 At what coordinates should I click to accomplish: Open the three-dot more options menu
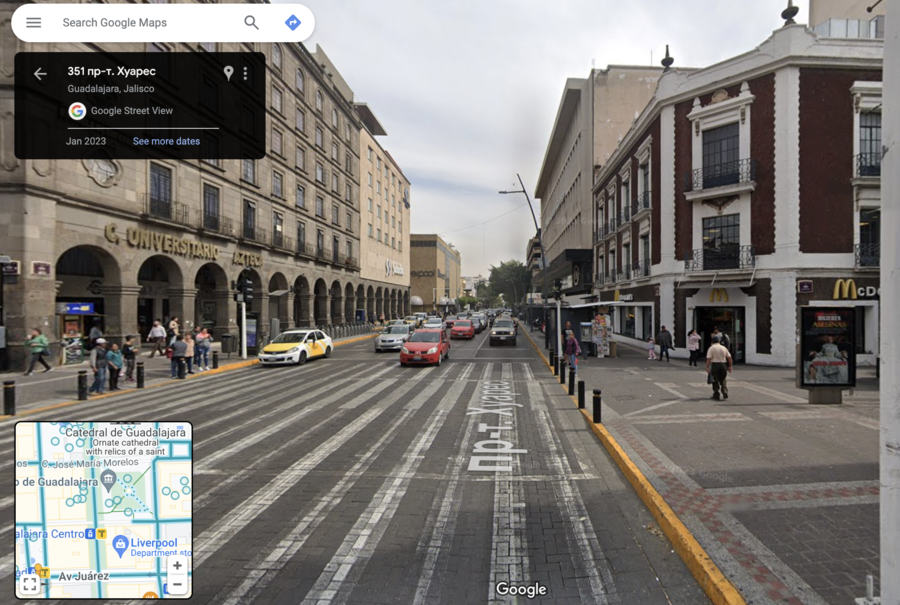point(245,73)
